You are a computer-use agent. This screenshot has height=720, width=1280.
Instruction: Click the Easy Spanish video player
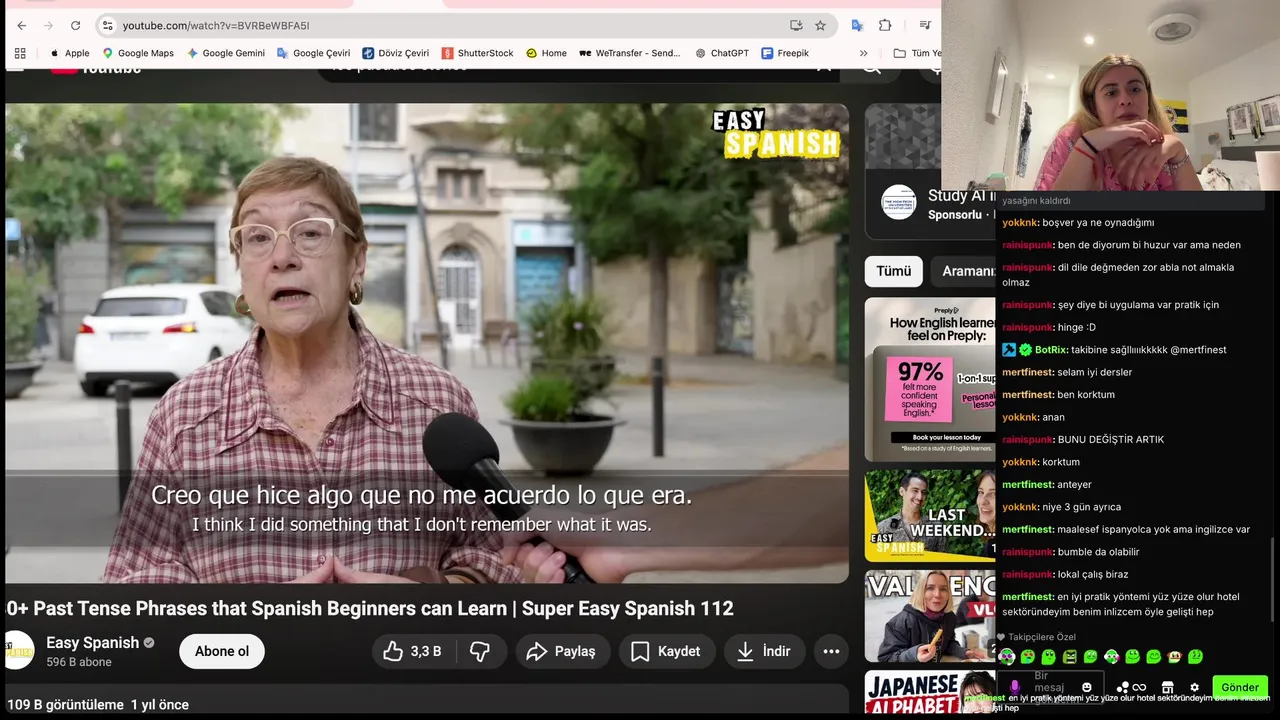click(427, 343)
